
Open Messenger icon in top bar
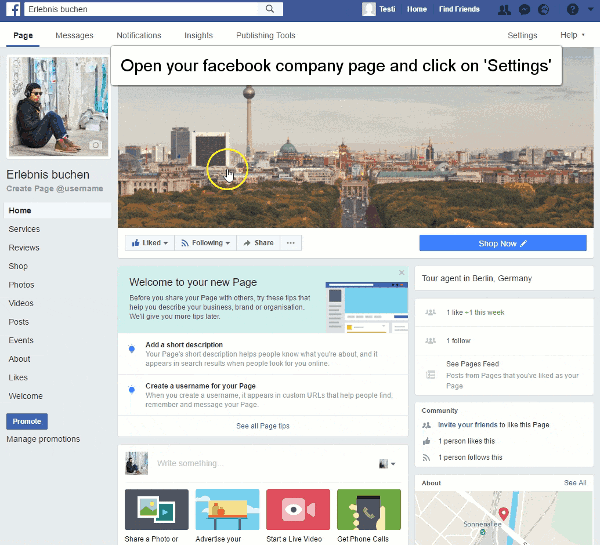(524, 9)
